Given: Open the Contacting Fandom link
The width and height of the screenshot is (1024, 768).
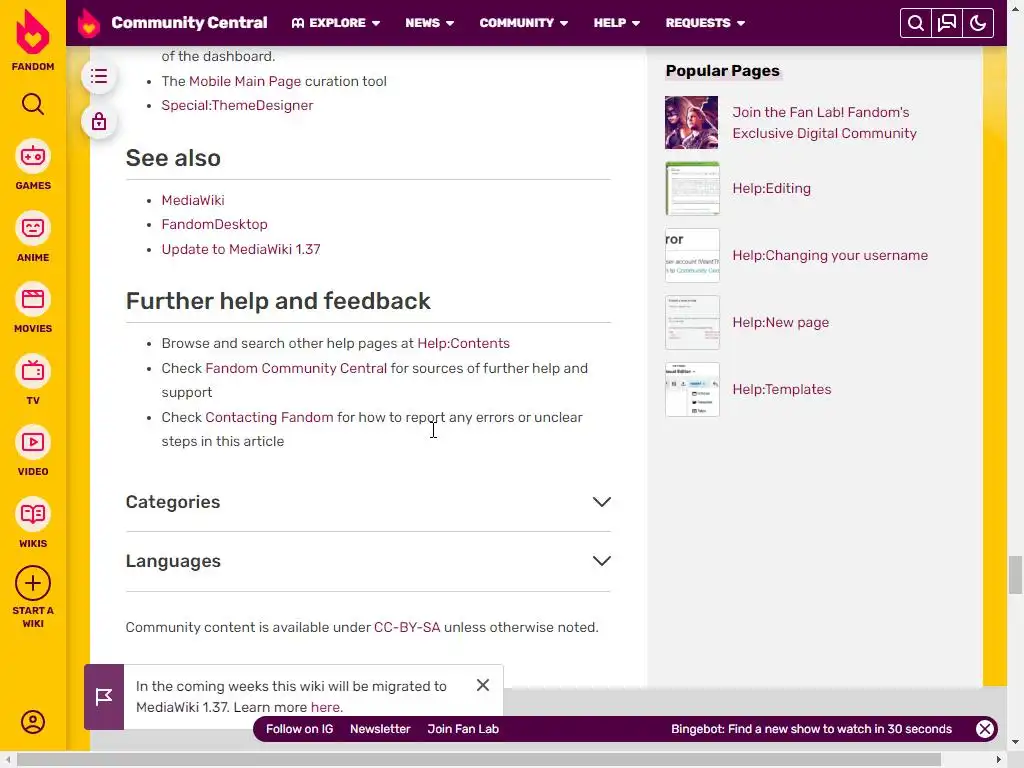Looking at the screenshot, I should pos(269,417).
